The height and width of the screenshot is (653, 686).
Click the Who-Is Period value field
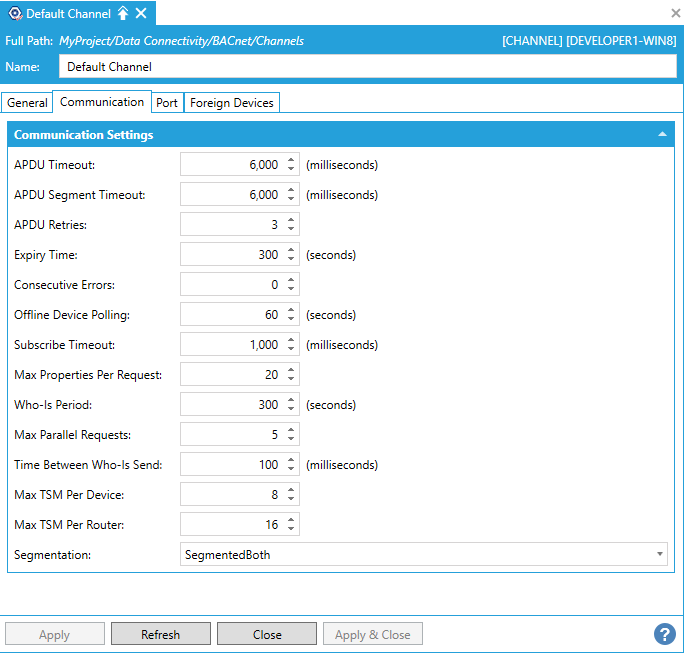[232, 405]
